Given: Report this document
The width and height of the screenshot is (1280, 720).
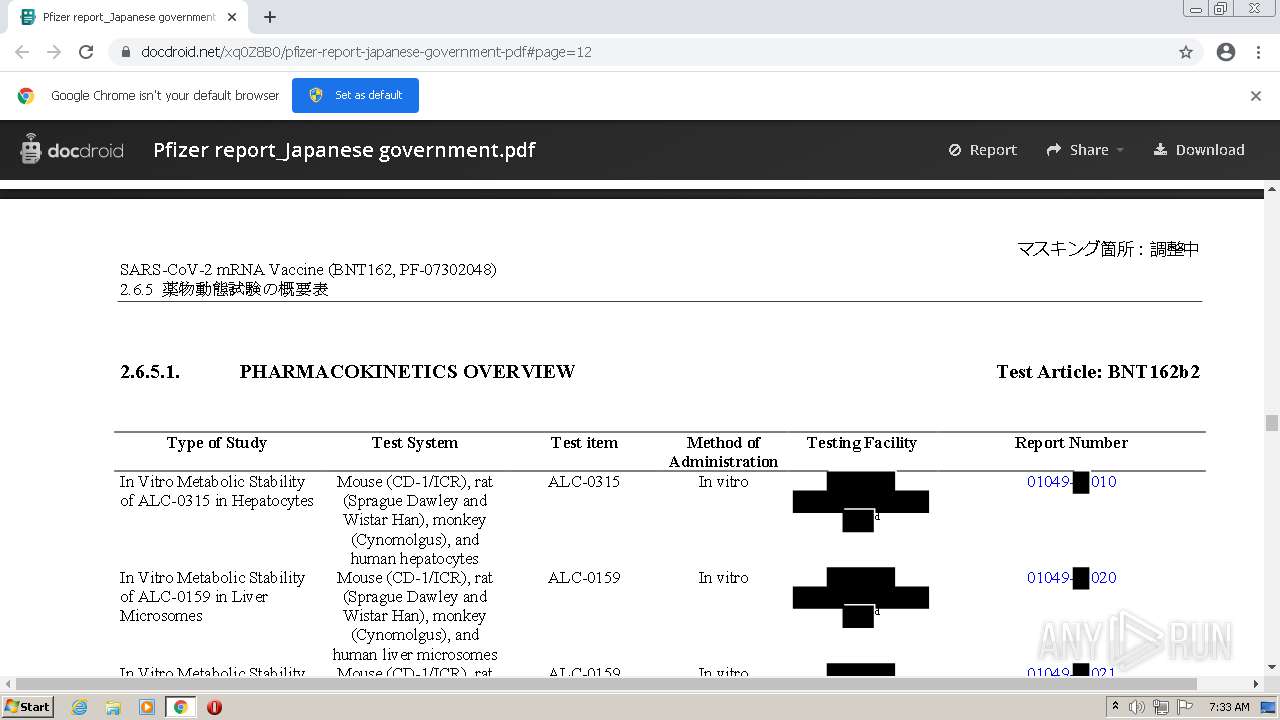Looking at the screenshot, I should (982, 150).
